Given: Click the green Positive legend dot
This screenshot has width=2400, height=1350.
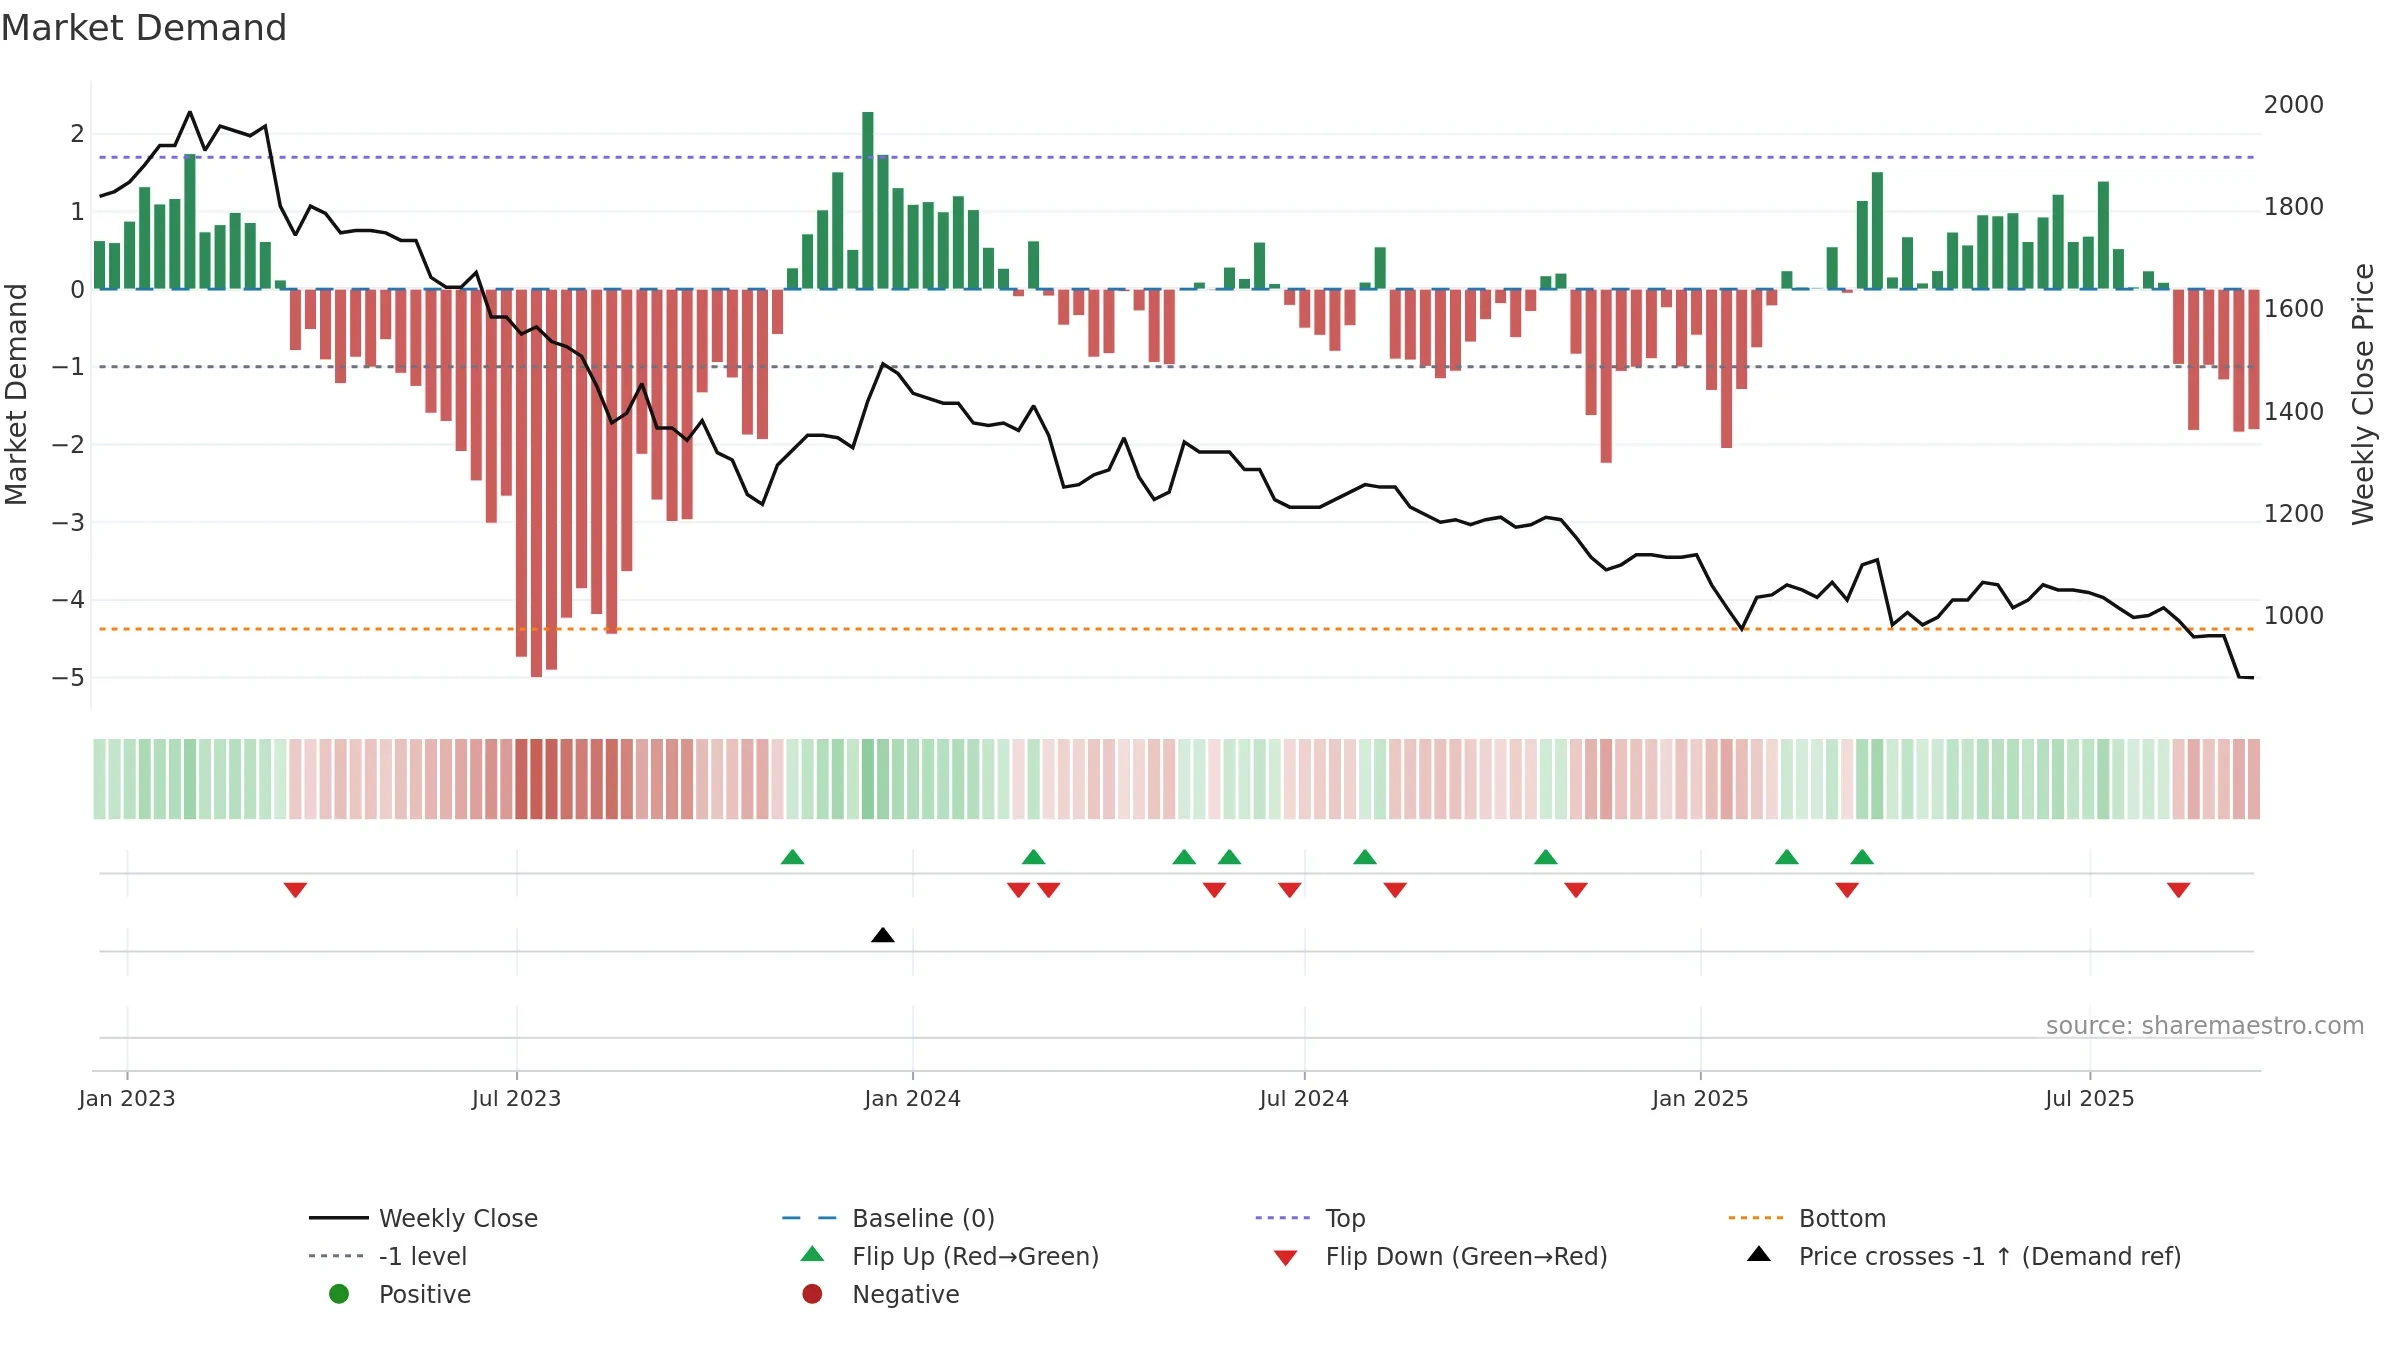Looking at the screenshot, I should click(x=339, y=1294).
